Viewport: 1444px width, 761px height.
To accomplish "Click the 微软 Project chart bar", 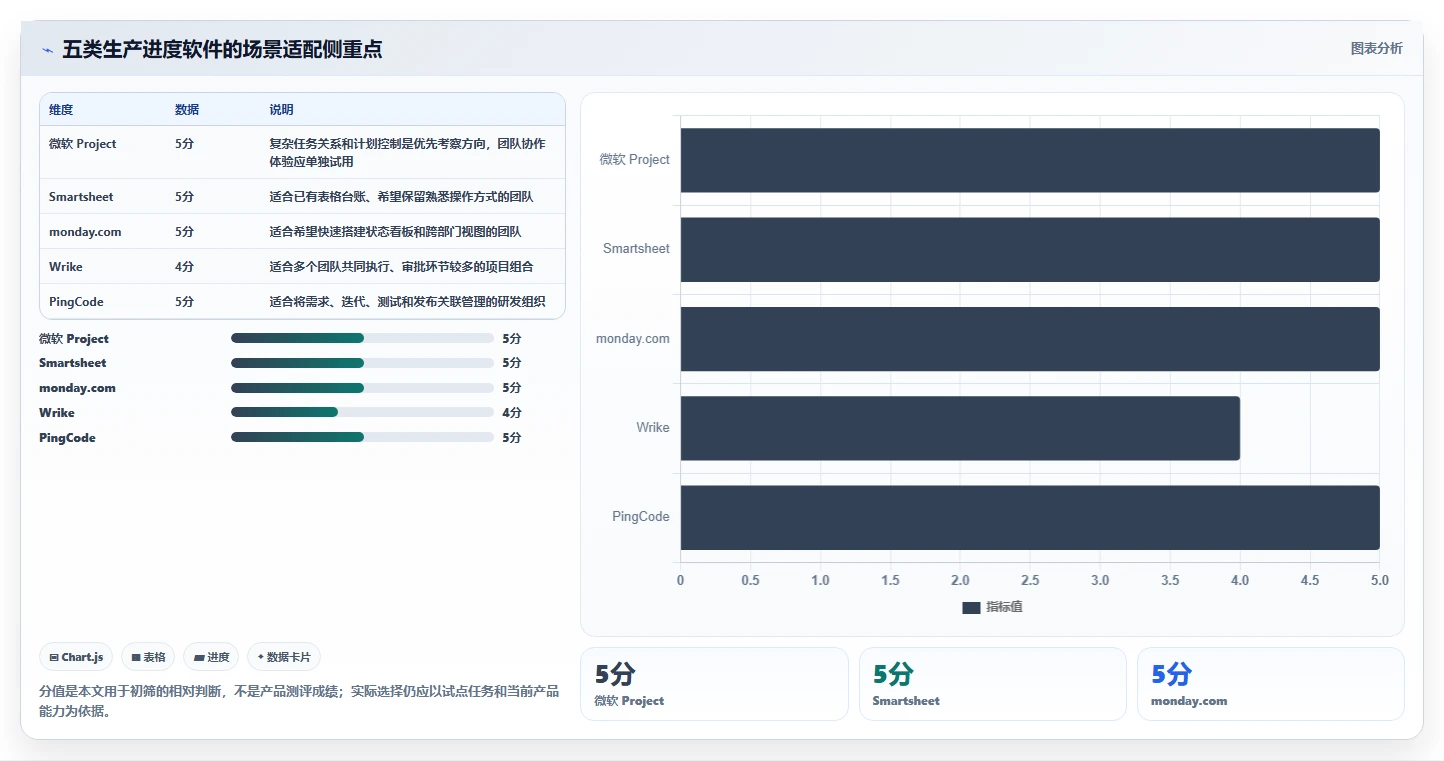I will pos(1030,160).
